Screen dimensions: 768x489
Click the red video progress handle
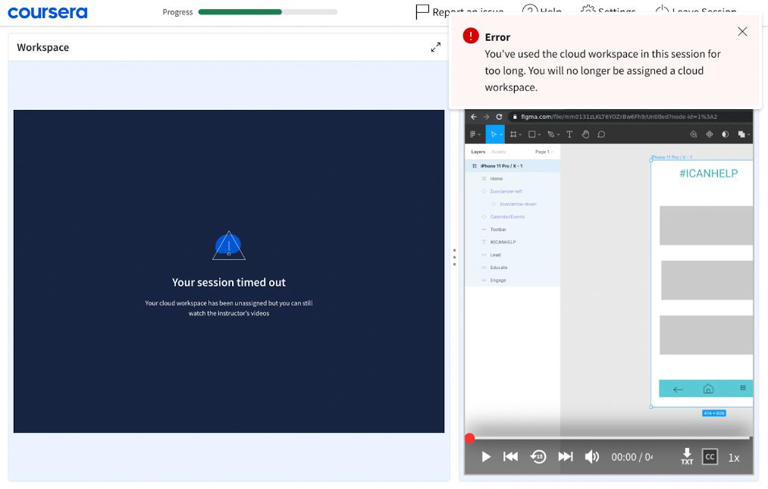coord(470,438)
